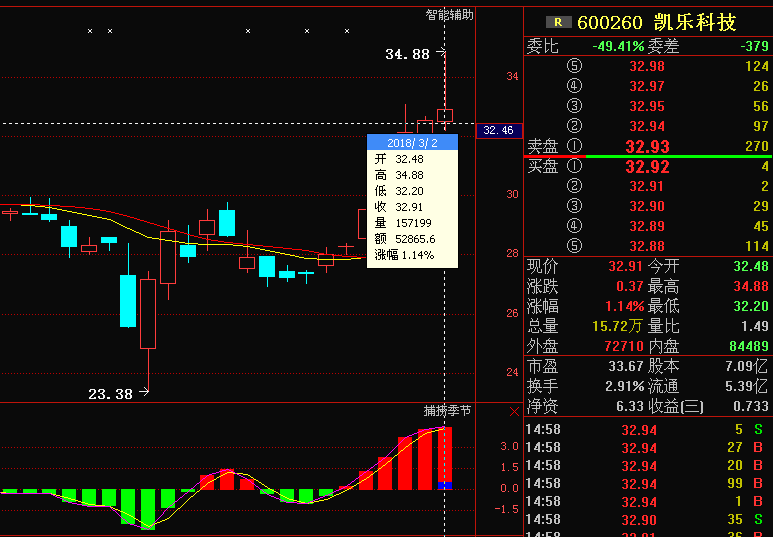Image resolution: width=773 pixels, height=537 pixels.
Task: Select the circled 1 sell level at 32.93
Action: [x=574, y=146]
